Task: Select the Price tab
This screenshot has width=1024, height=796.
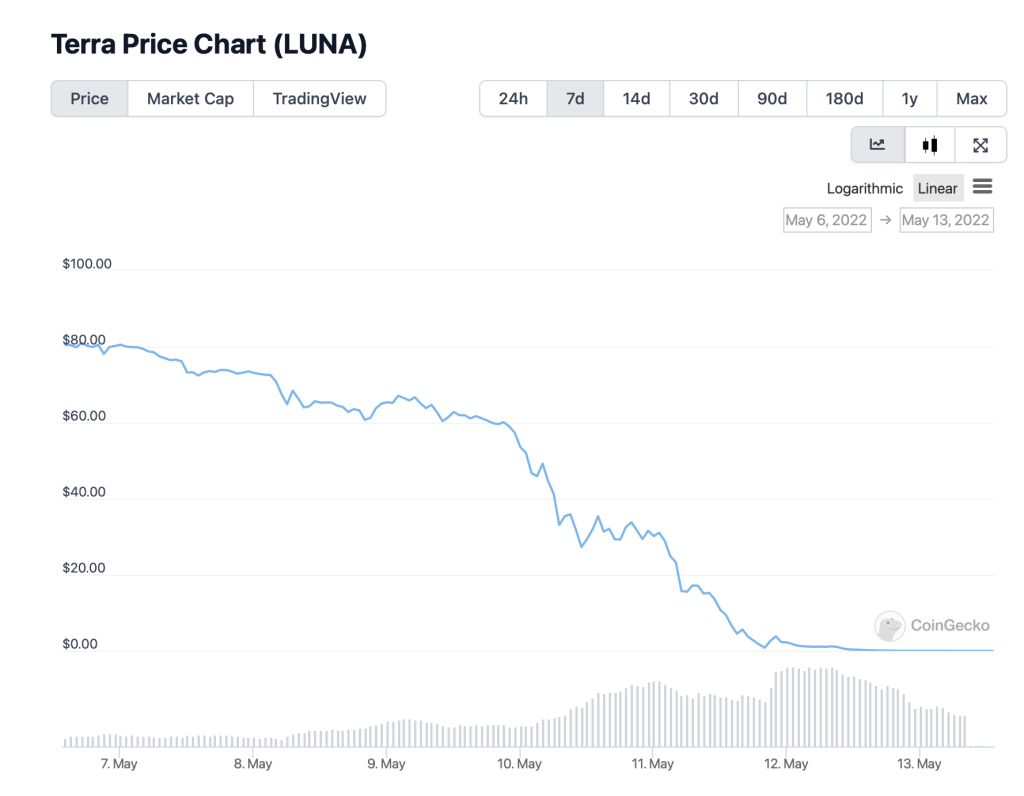Action: pyautogui.click(x=89, y=98)
